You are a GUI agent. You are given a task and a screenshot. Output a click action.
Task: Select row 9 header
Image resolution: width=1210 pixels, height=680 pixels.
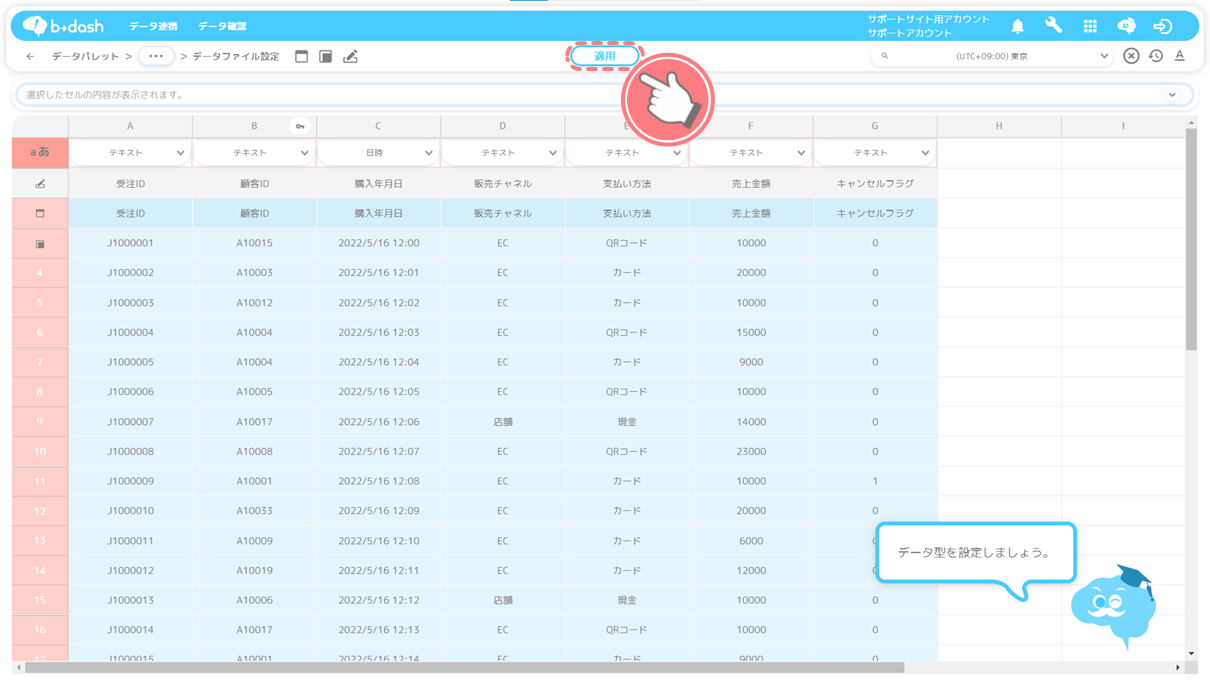pyautogui.click(x=40, y=422)
